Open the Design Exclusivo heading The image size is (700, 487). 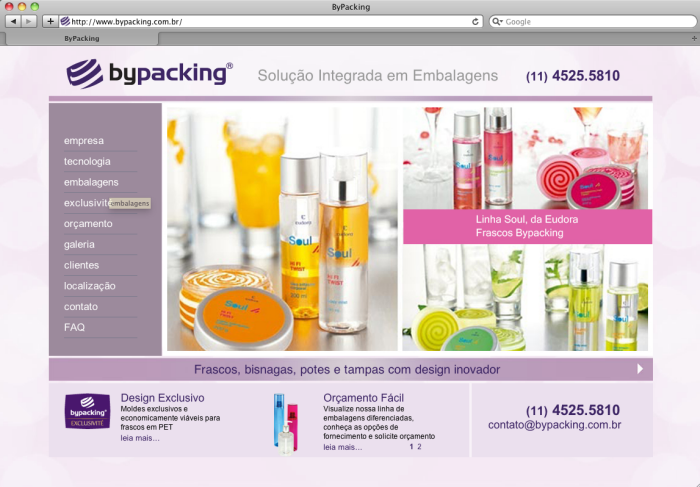click(x=162, y=398)
